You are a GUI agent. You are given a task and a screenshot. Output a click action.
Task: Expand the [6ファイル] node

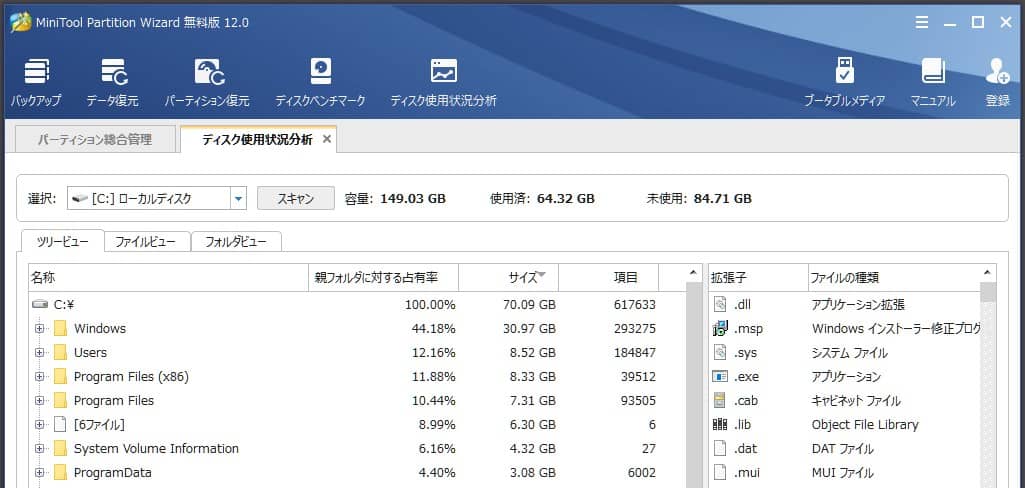coord(40,425)
